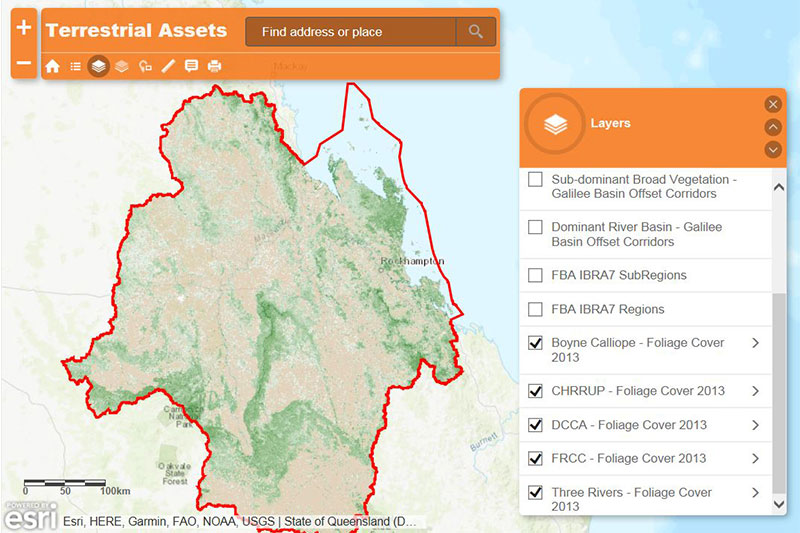Select the Measure ruler tool
Screen dimensions: 800x533
(x=168, y=67)
